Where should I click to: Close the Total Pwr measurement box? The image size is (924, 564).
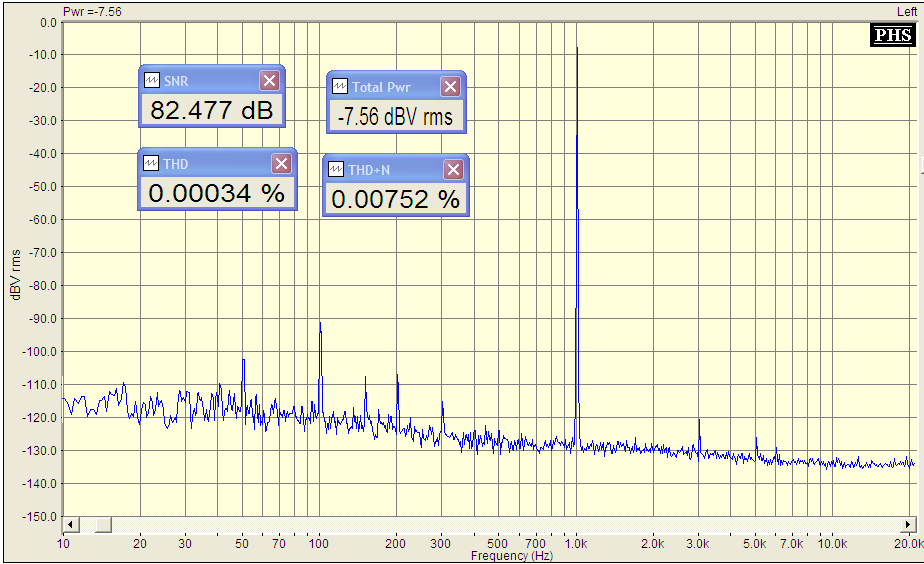click(x=450, y=87)
